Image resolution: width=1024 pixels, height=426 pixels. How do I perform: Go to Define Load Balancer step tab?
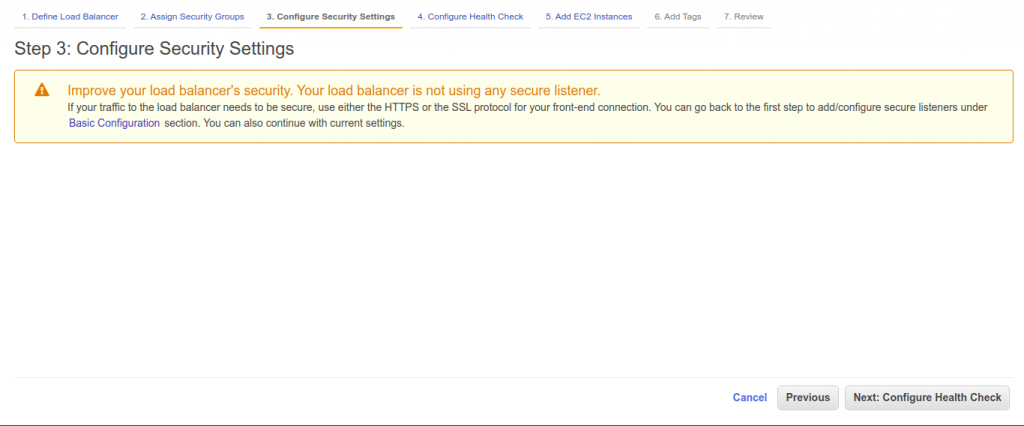tap(70, 17)
